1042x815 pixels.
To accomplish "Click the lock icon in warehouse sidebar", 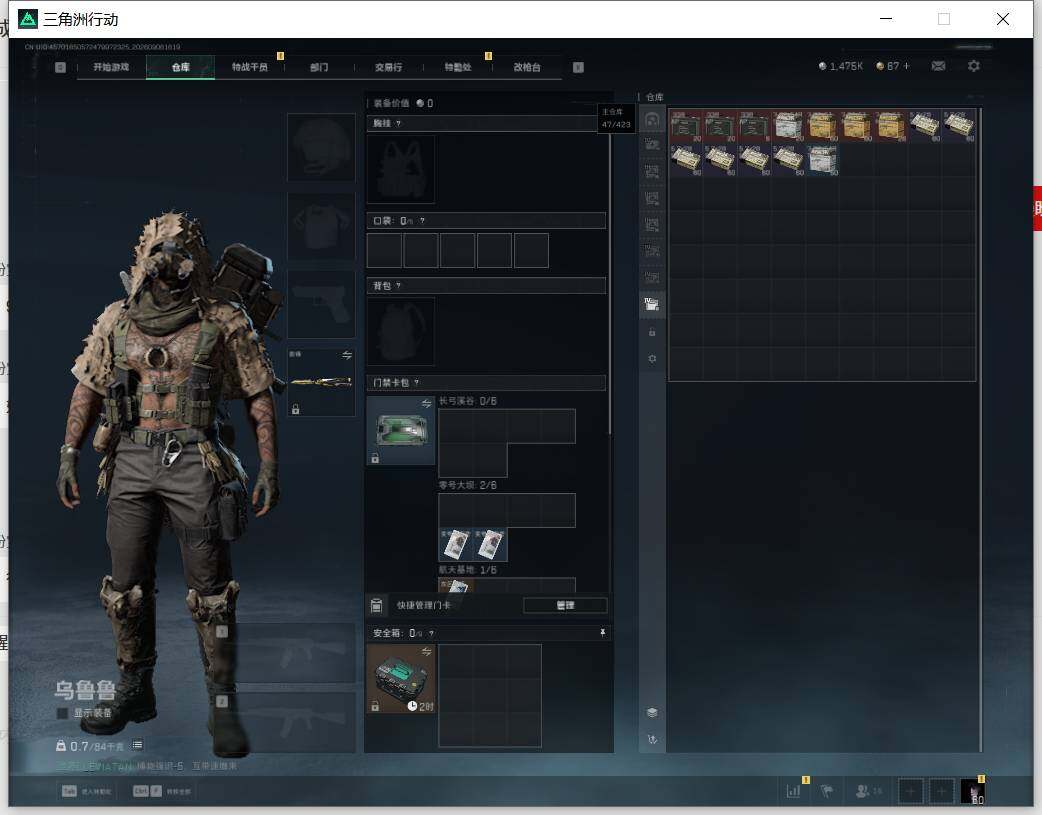I will pos(652,332).
